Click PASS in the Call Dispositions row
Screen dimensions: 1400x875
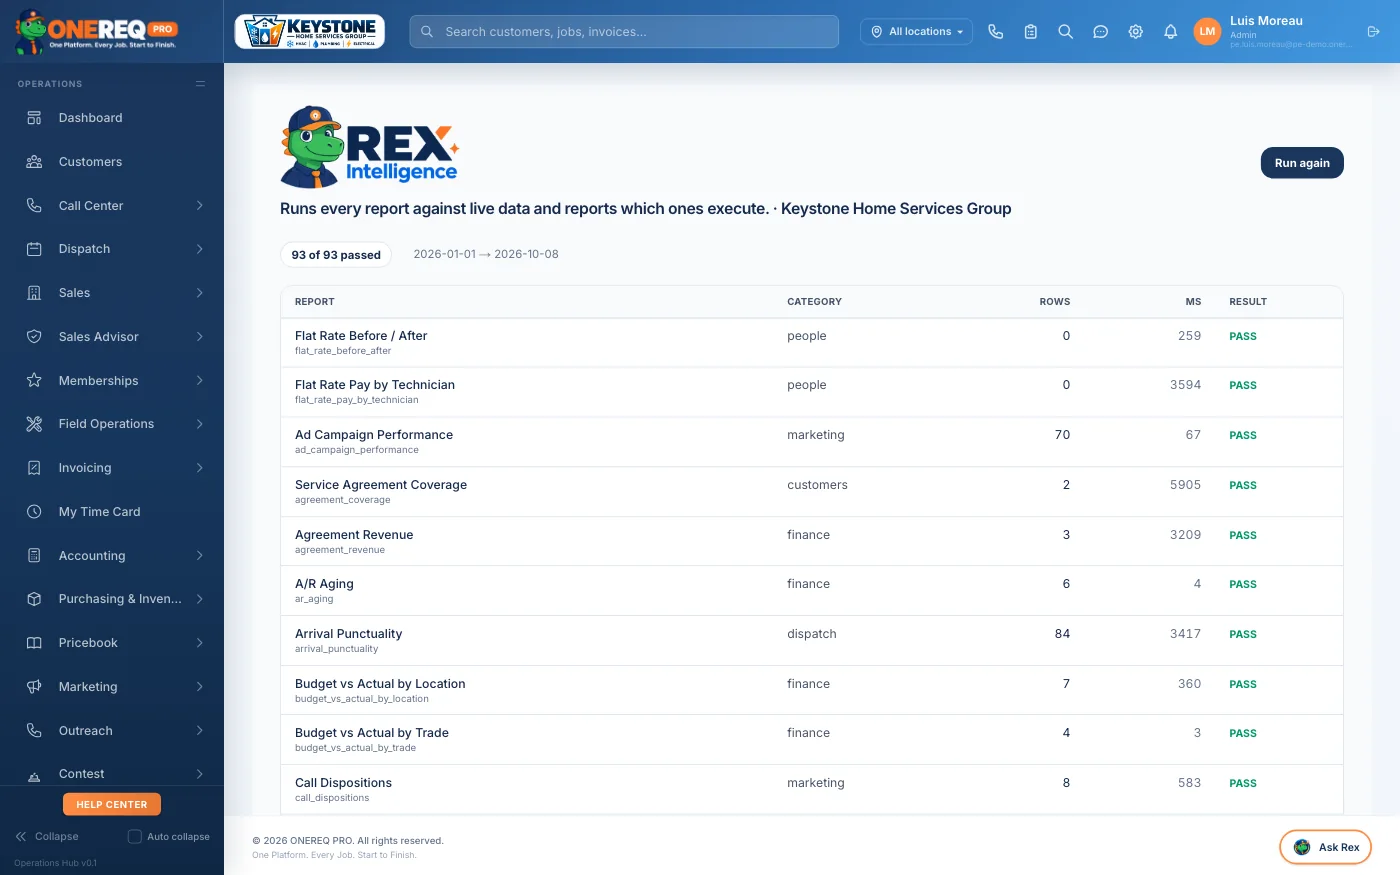click(x=1243, y=784)
